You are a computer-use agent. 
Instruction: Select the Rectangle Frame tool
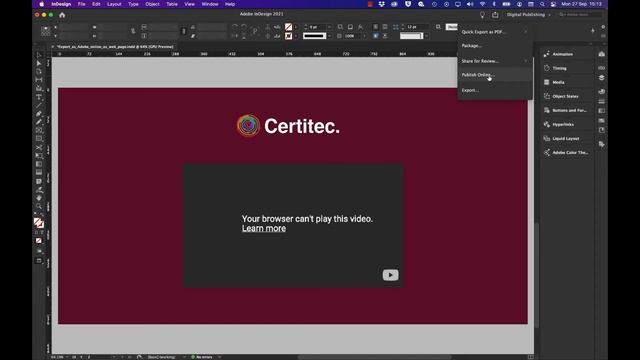coord(39,131)
